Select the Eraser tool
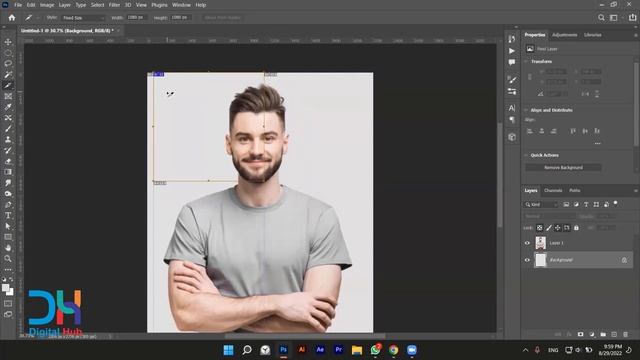Screen dimensions: 640x360 [8, 161]
